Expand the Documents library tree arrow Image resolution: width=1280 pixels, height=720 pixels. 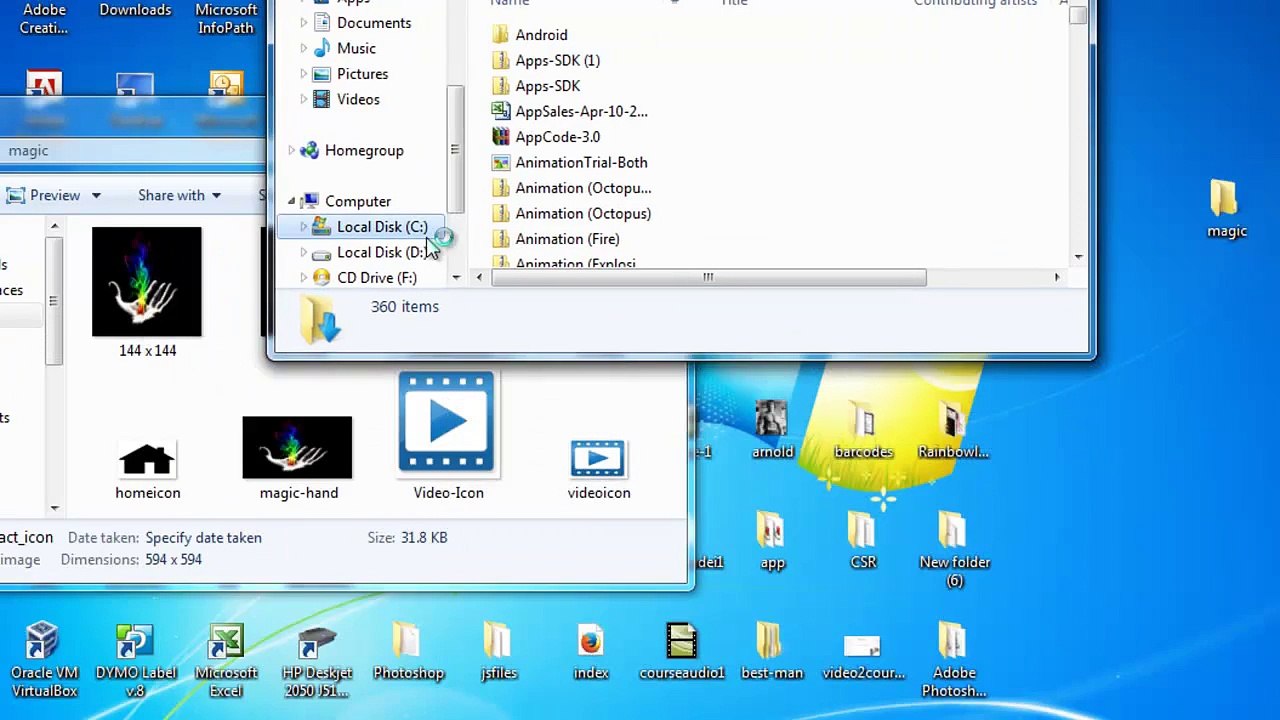tap(304, 23)
